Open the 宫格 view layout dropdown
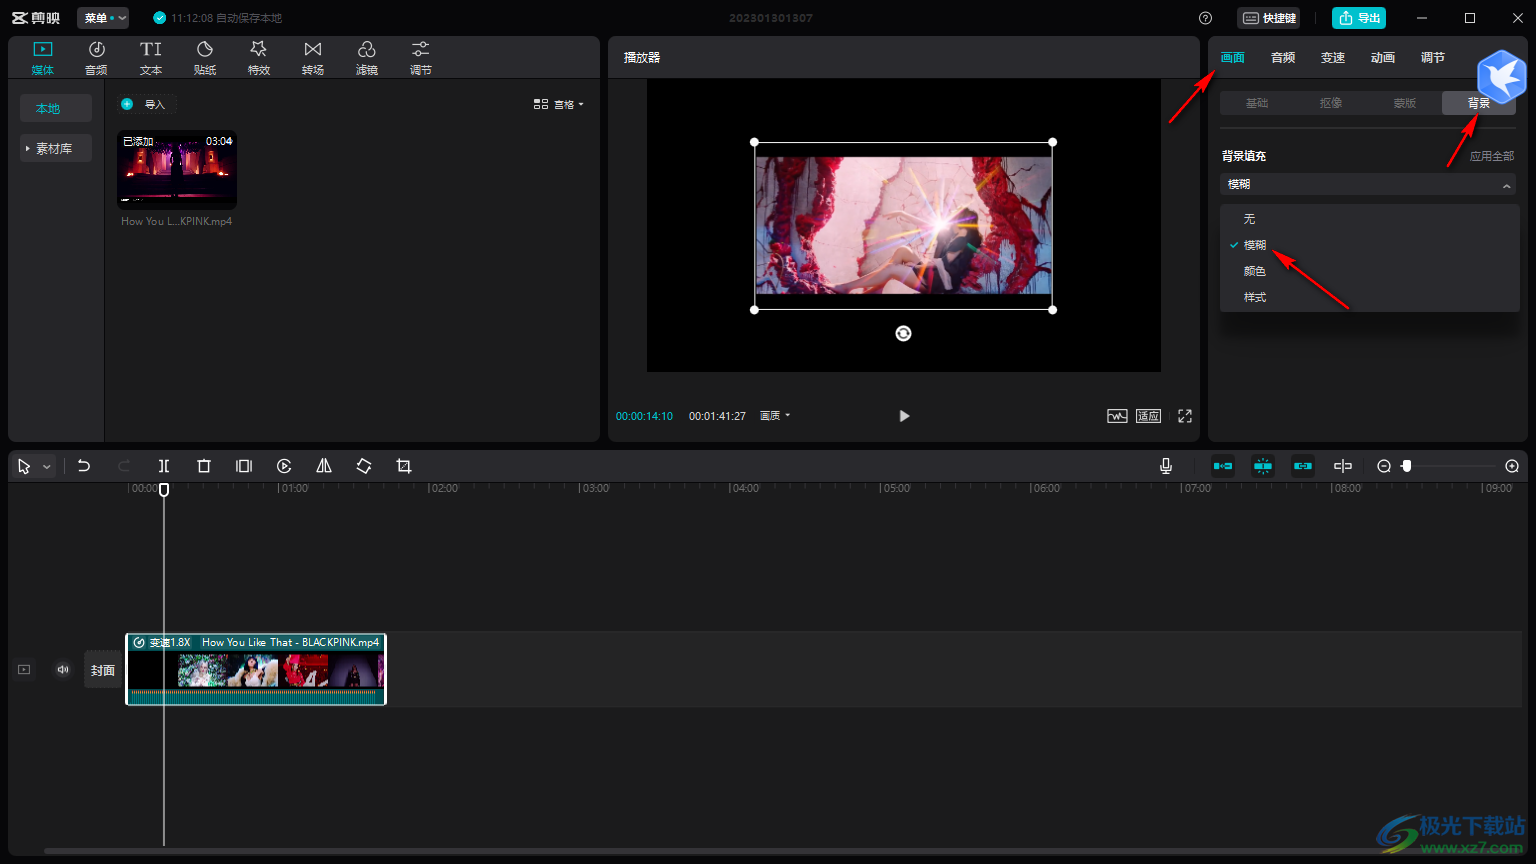Viewport: 1536px width, 864px height. (x=559, y=104)
